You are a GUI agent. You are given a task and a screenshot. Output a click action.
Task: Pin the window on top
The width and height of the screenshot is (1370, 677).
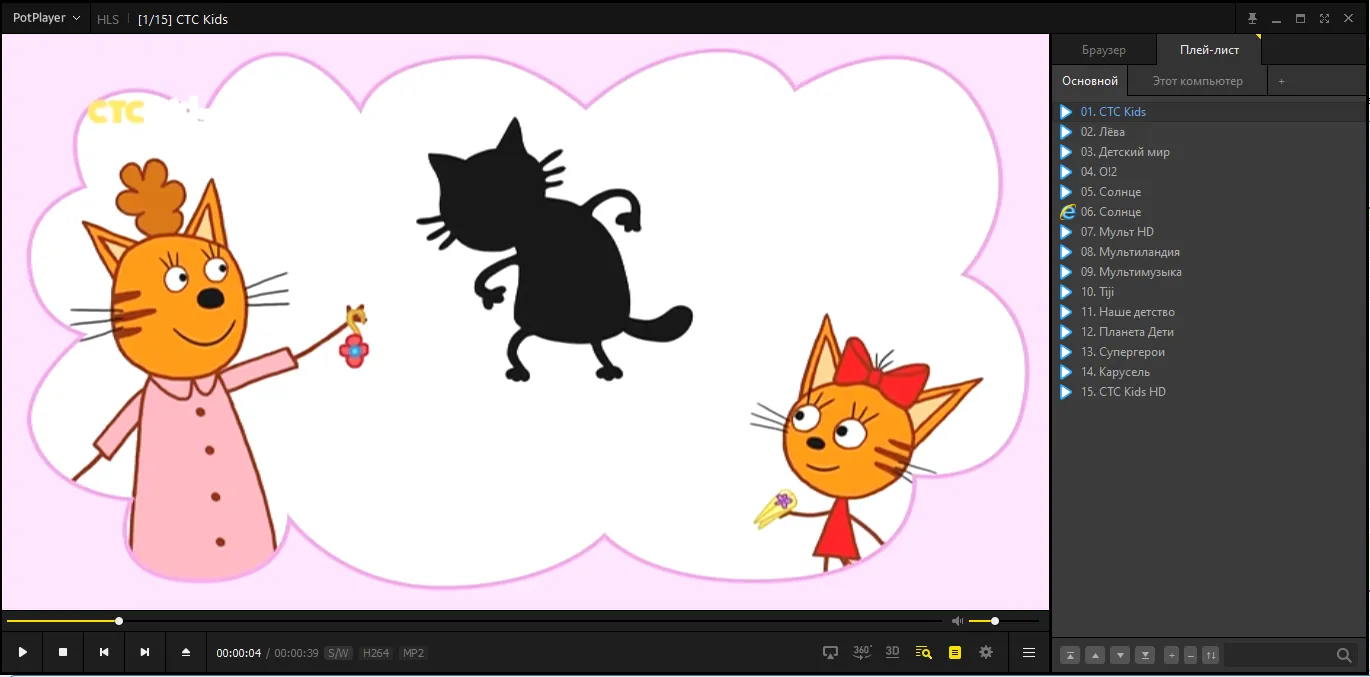click(x=1253, y=18)
